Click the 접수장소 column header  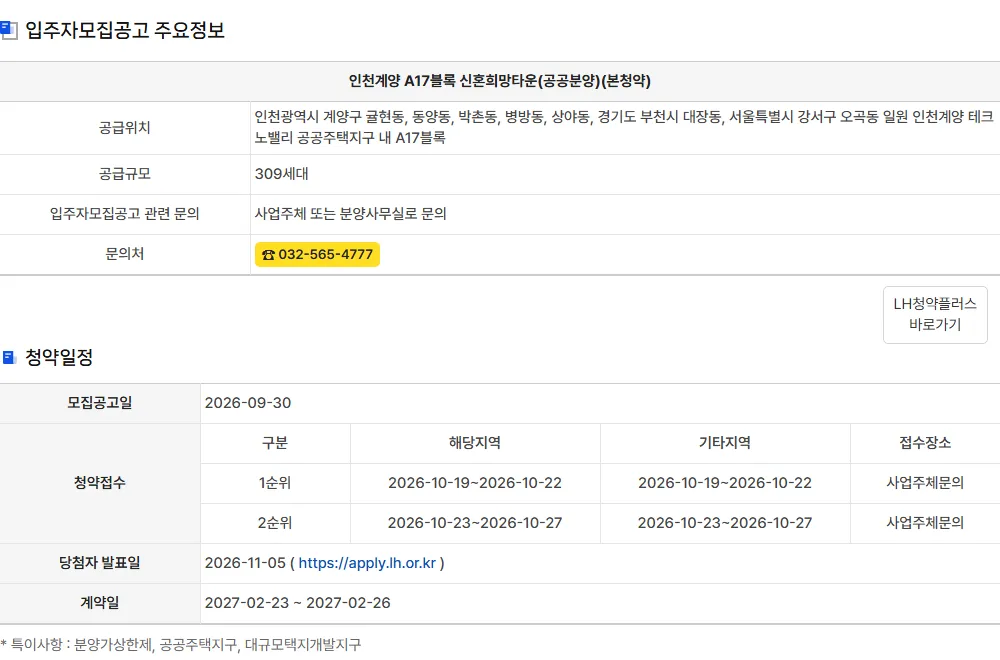click(925, 443)
